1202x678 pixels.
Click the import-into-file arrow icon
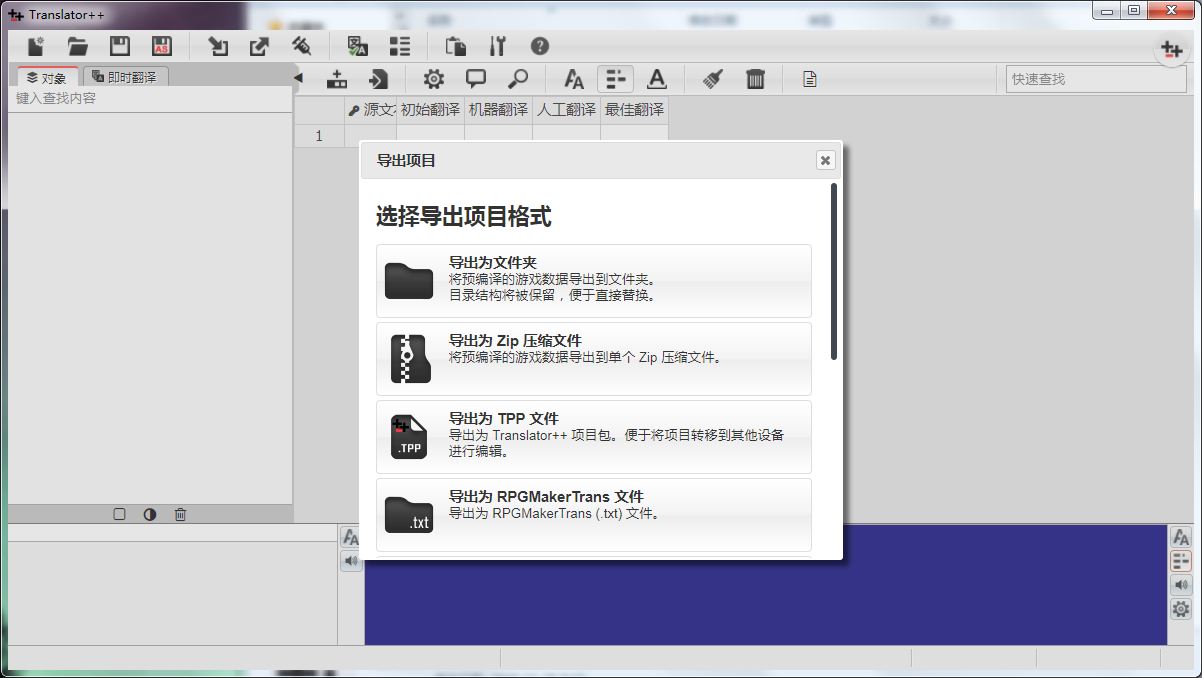tap(379, 79)
